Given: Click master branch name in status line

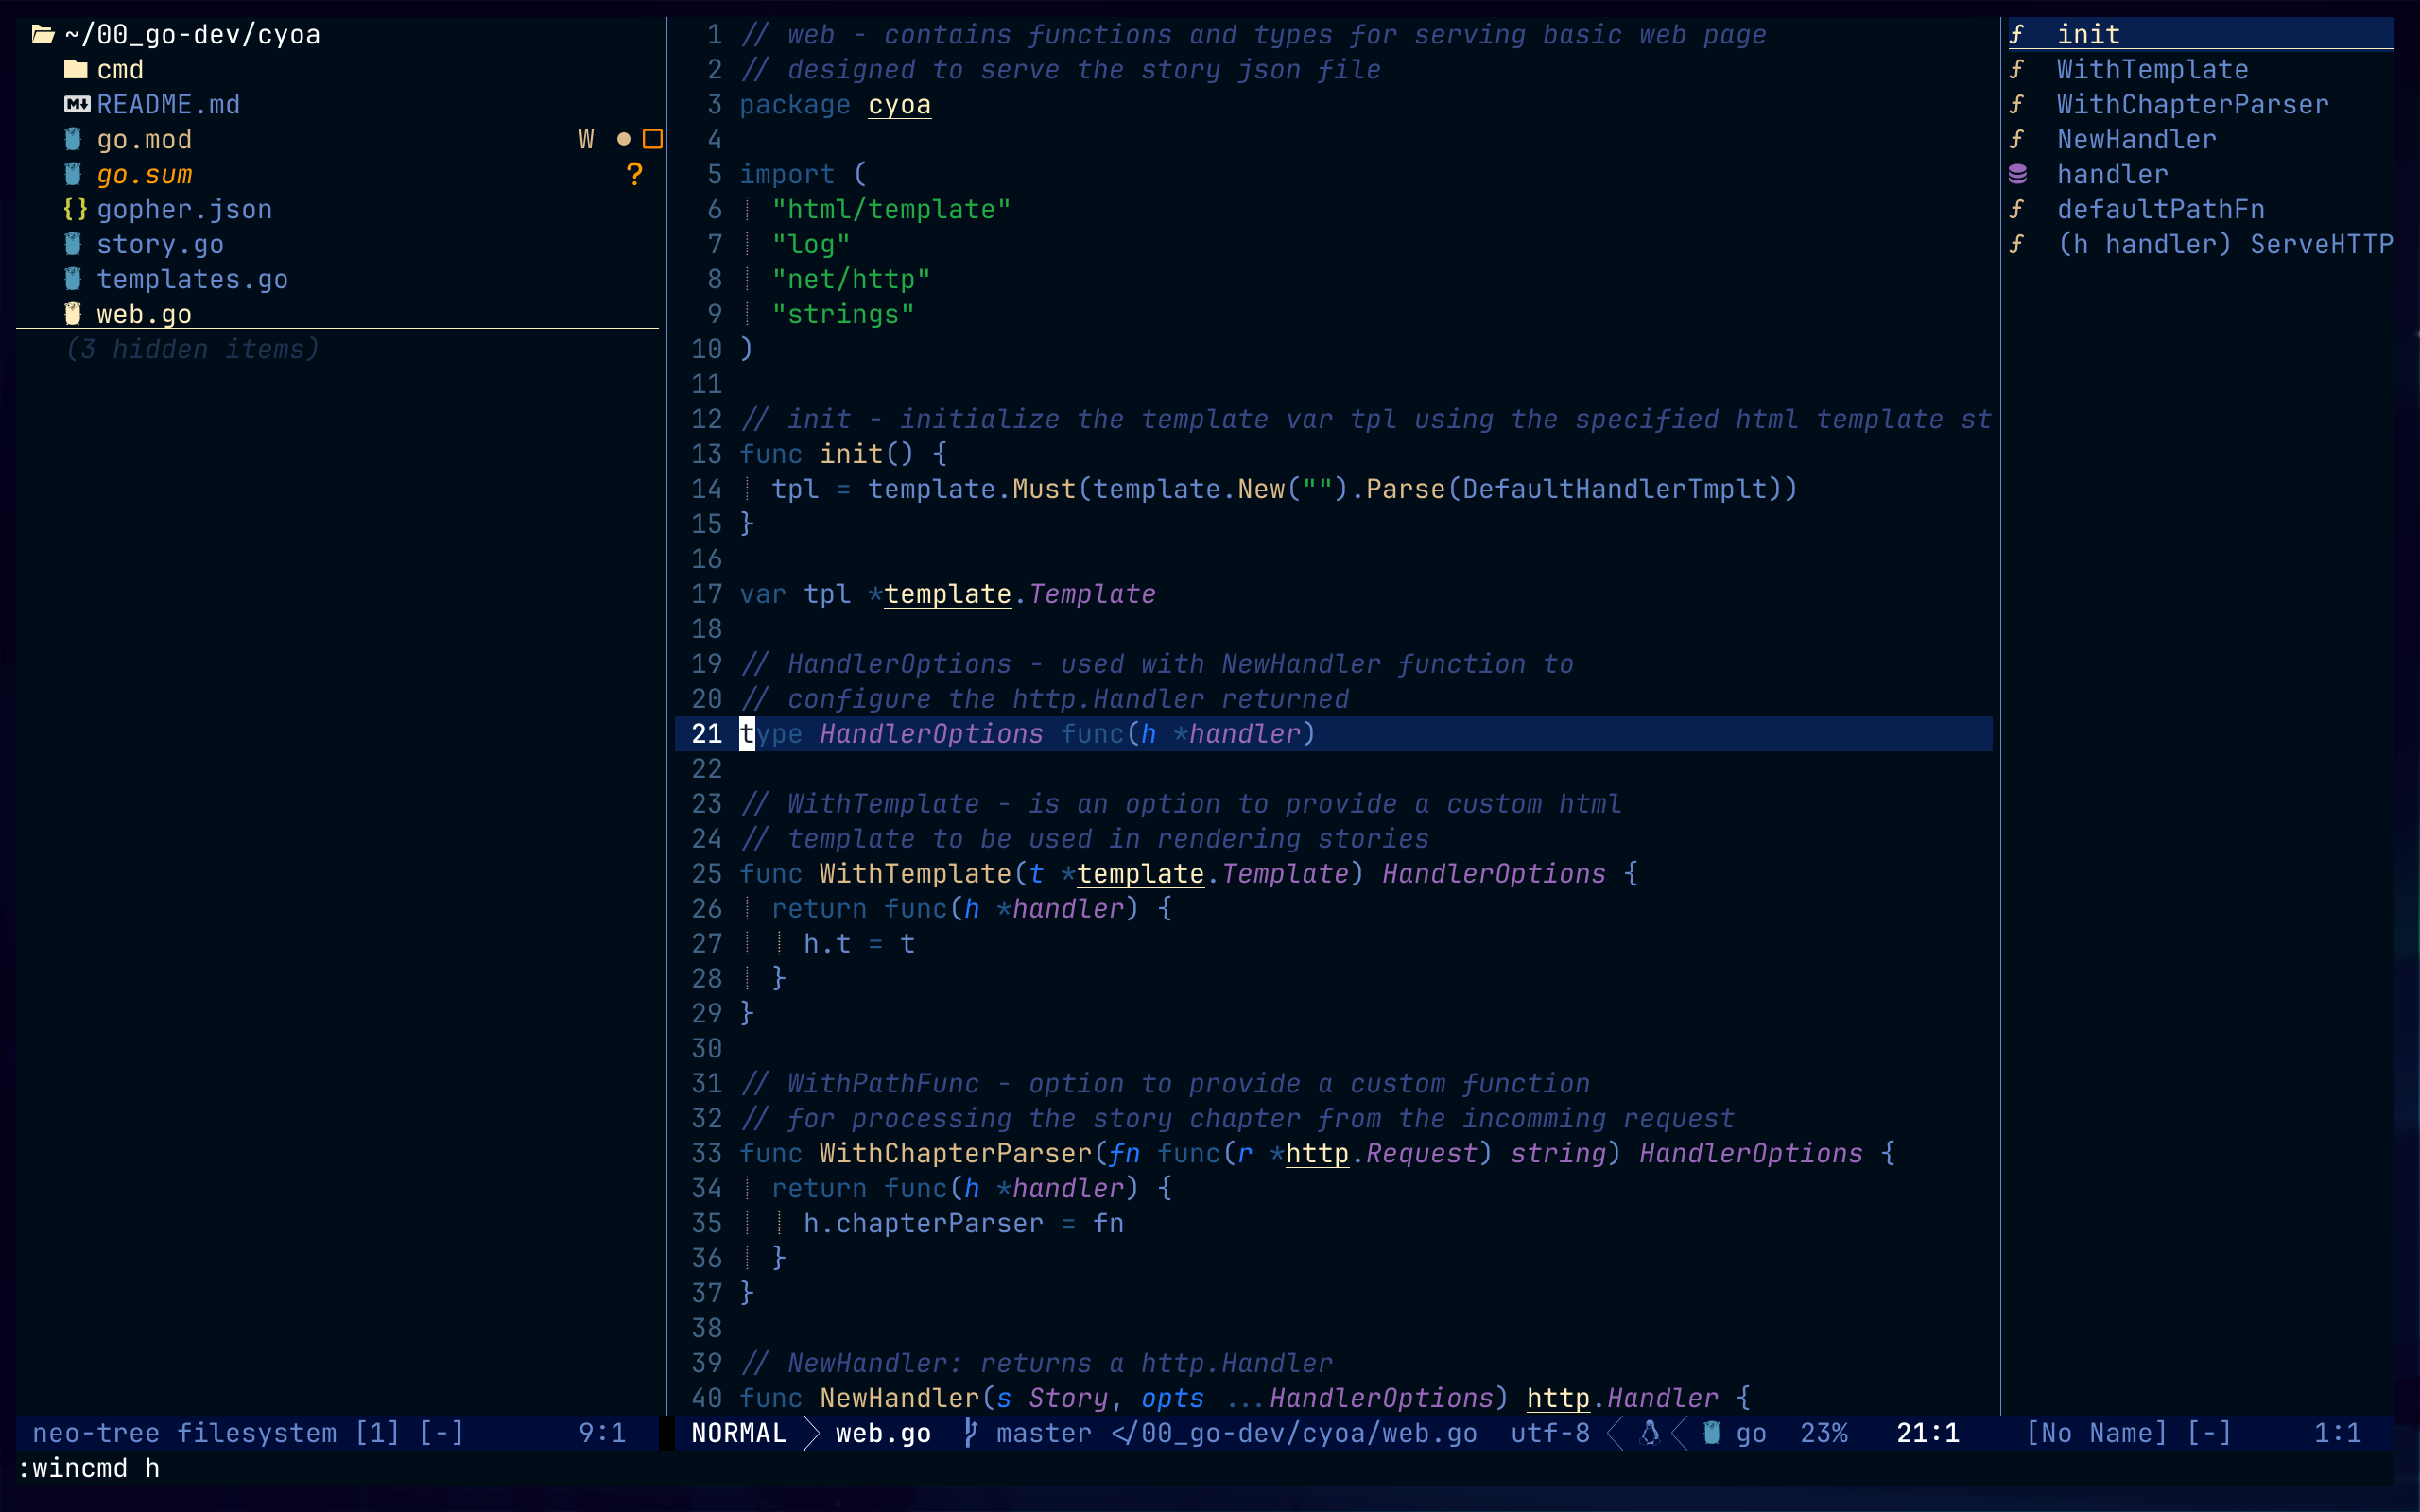Looking at the screenshot, I should coord(1044,1433).
